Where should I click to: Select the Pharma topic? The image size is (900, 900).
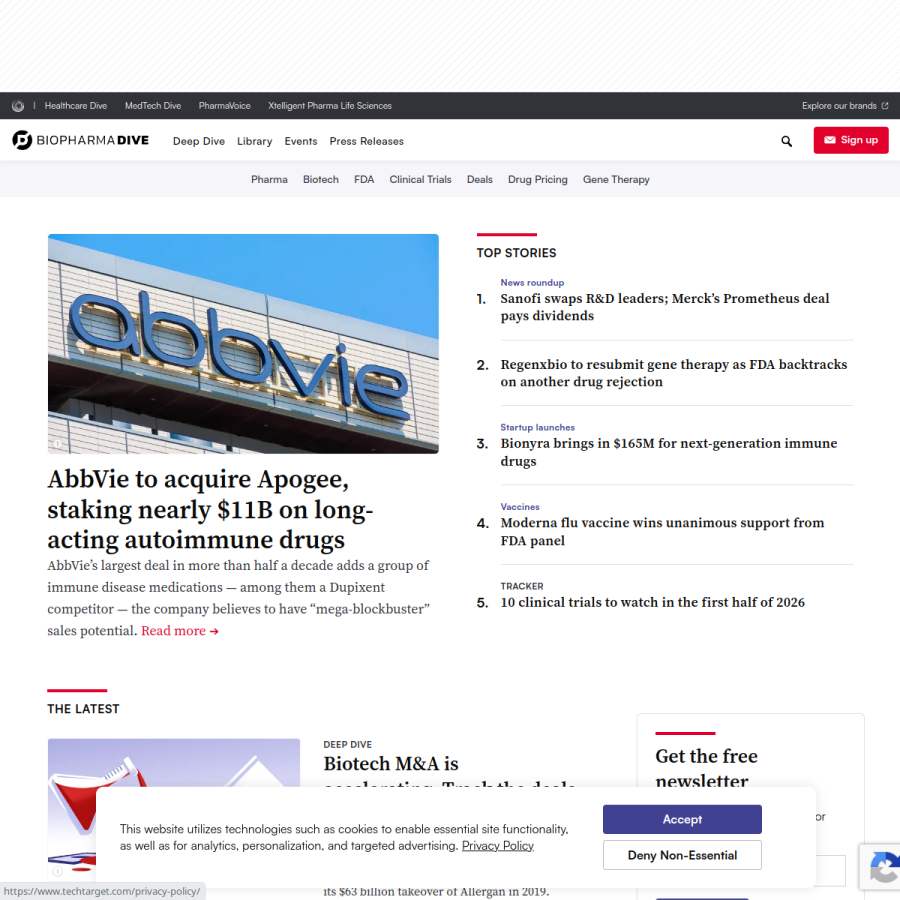pyautogui.click(x=269, y=180)
